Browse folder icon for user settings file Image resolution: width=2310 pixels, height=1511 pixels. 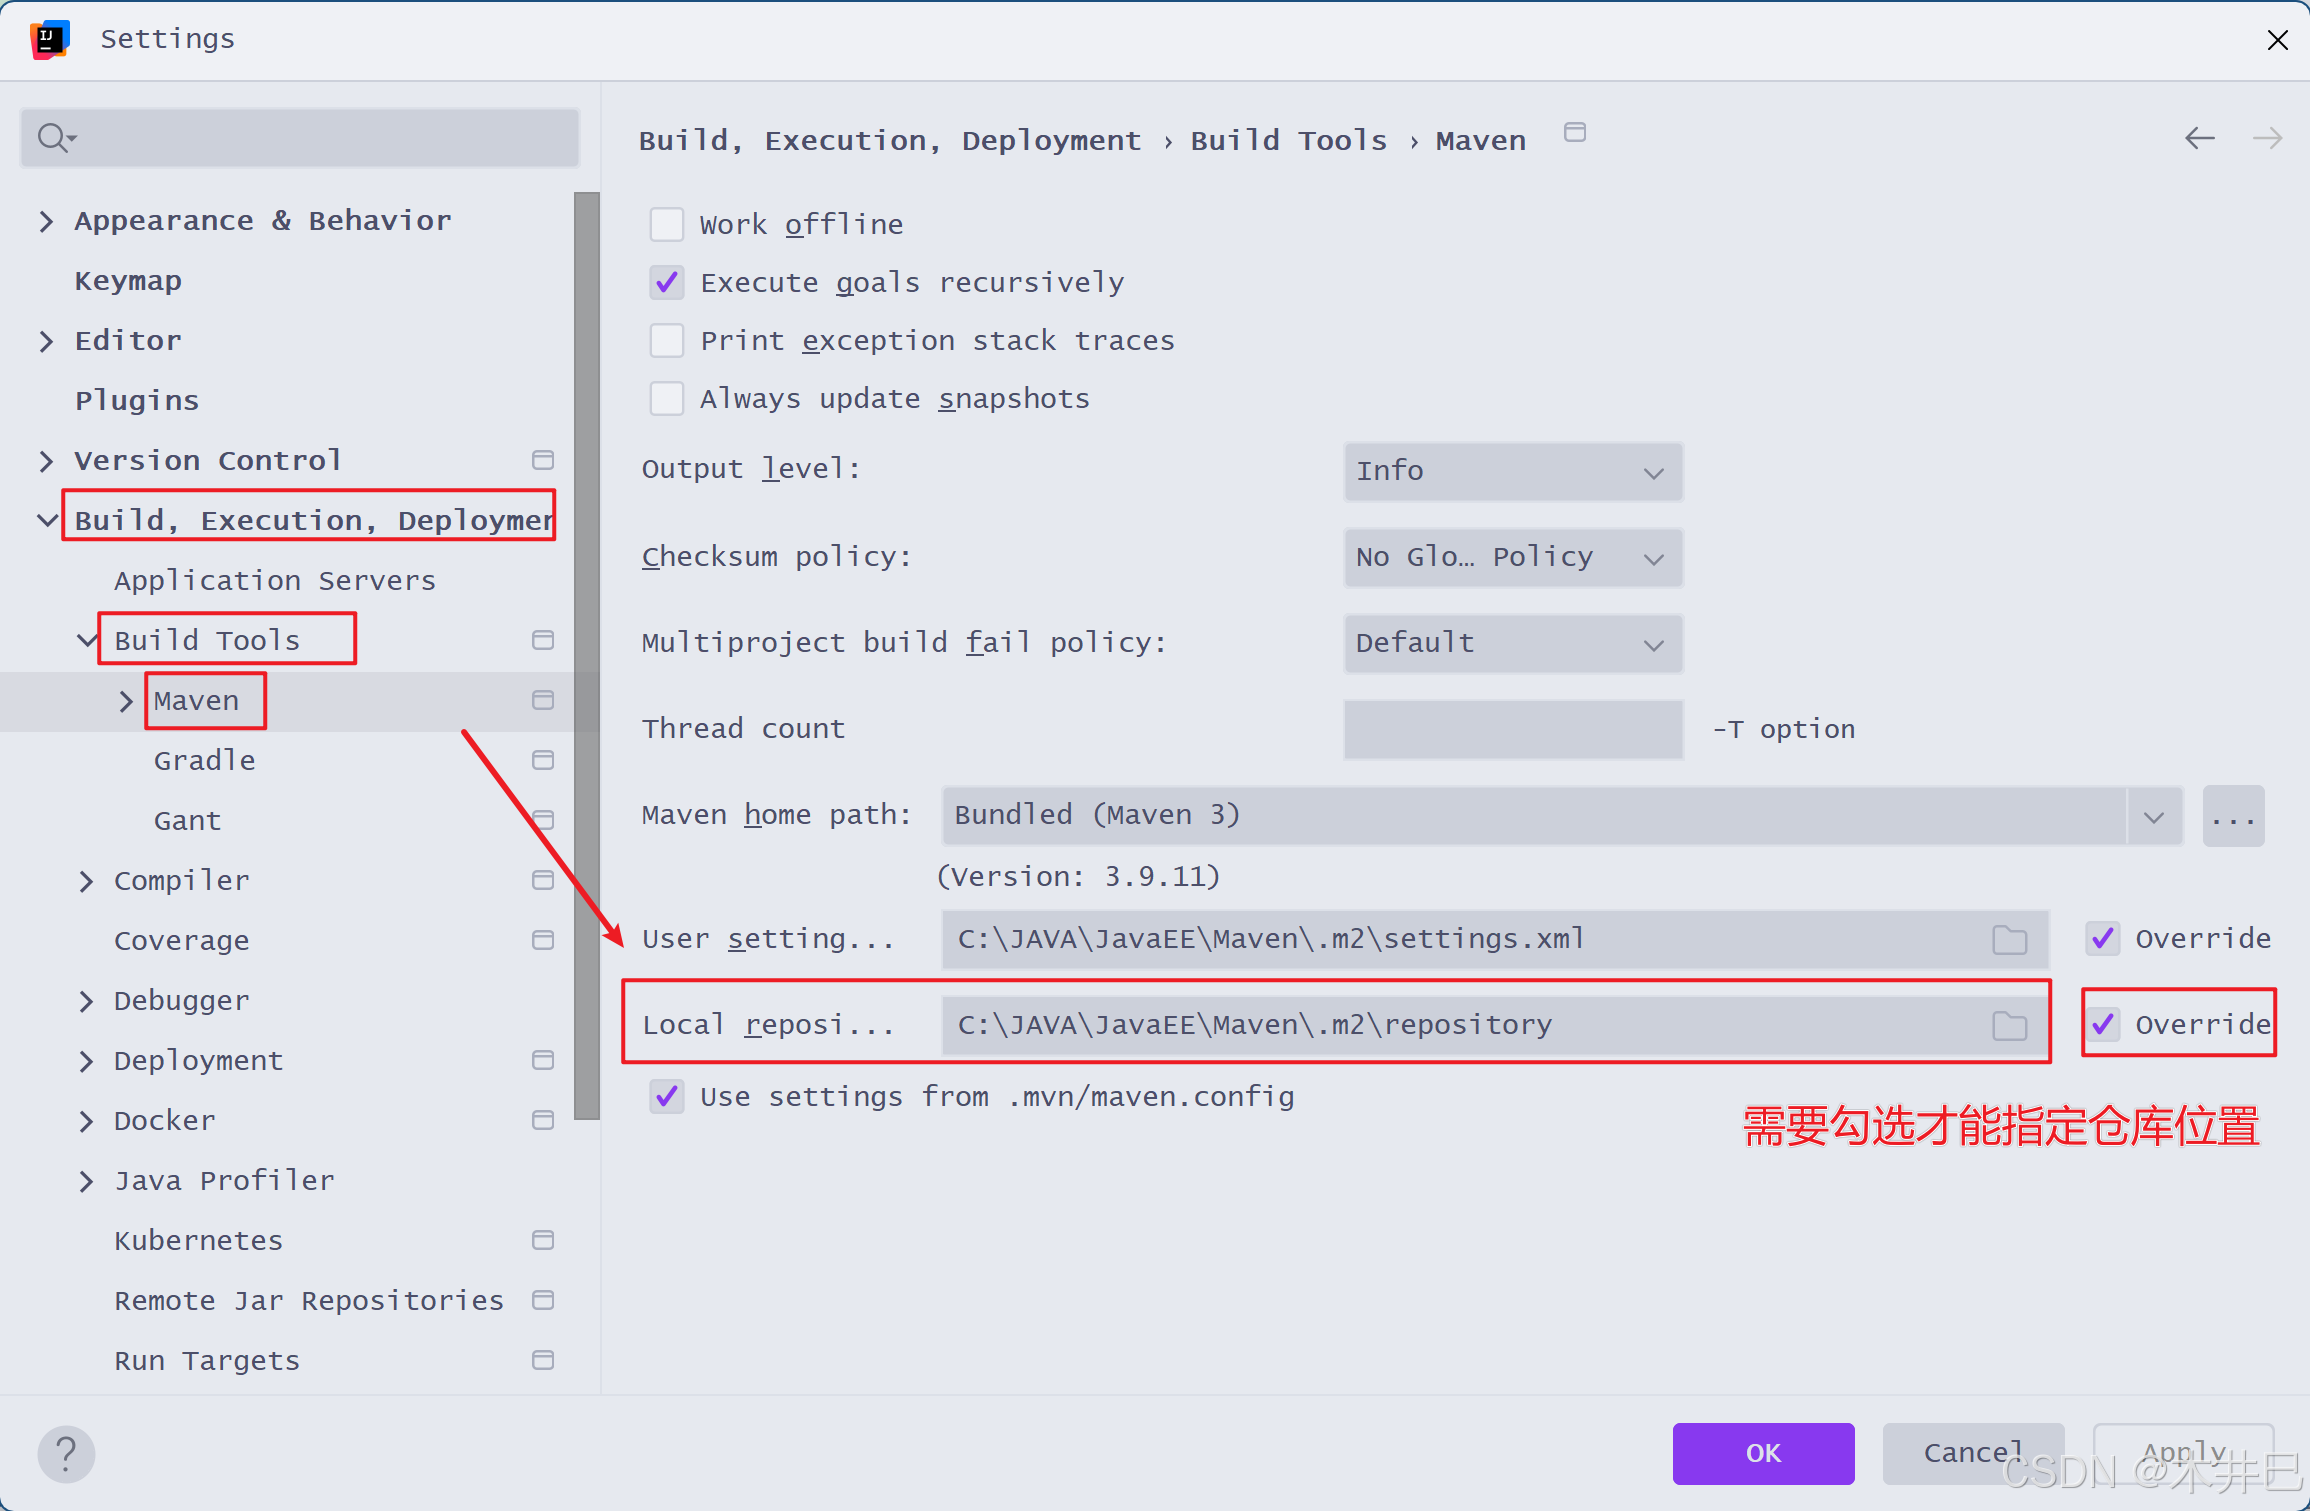coord(2009,939)
